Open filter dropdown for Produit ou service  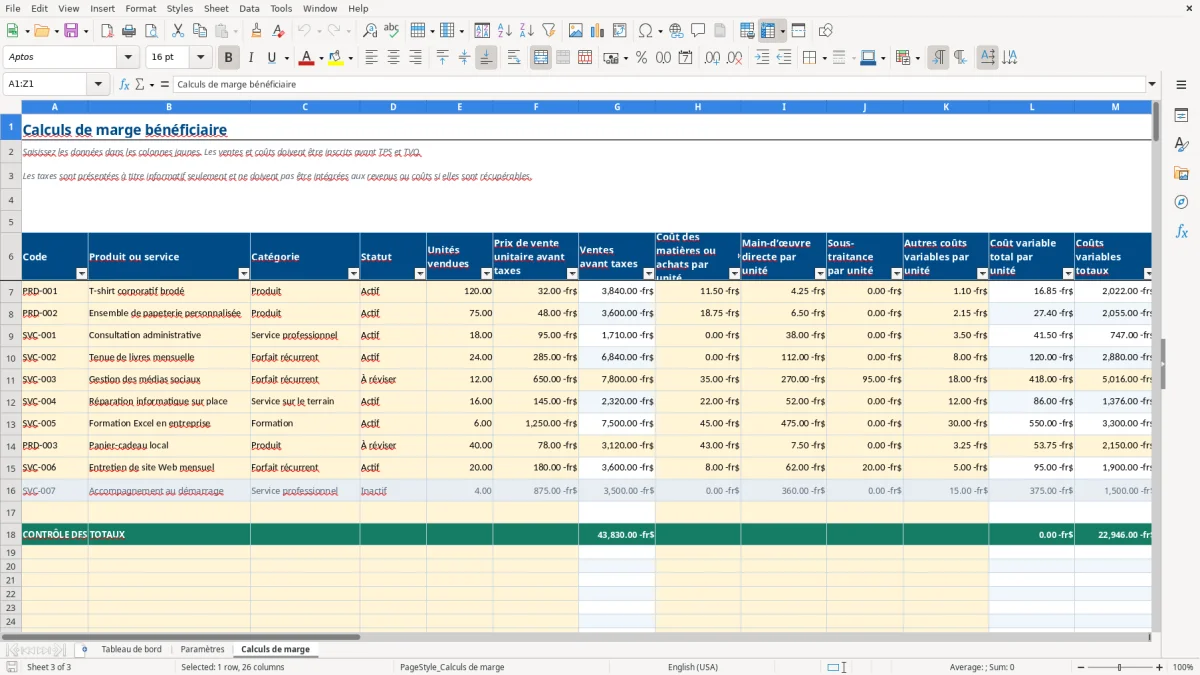tap(243, 273)
